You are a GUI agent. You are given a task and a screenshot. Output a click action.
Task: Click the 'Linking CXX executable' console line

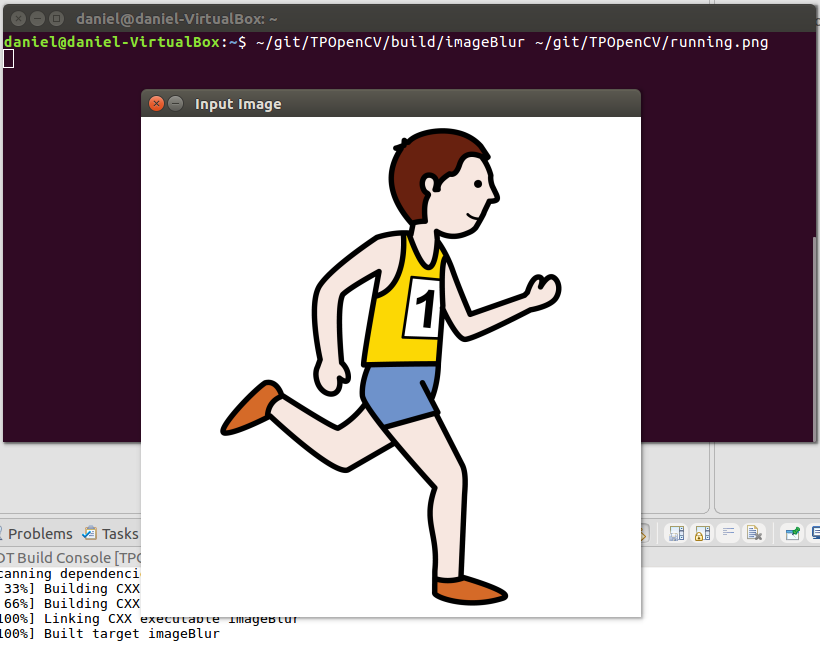[x=149, y=619]
